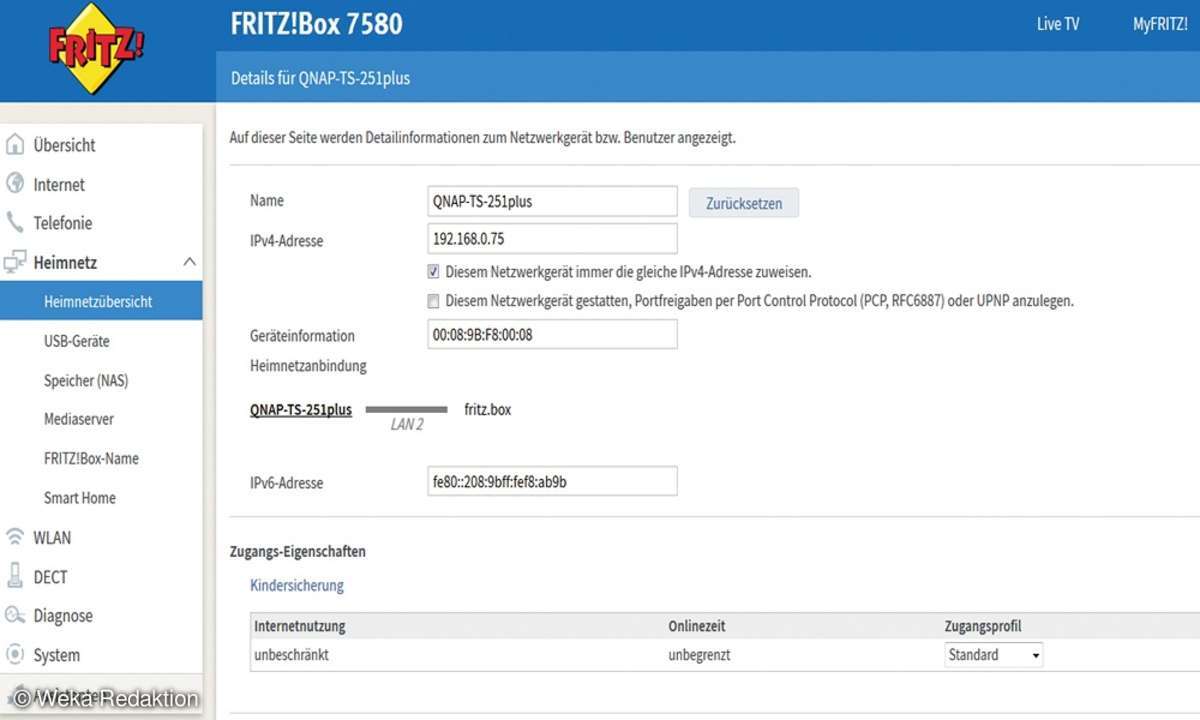This screenshot has height=720, width=1200.
Task: Click the Diagnose icon
Action: [15, 615]
